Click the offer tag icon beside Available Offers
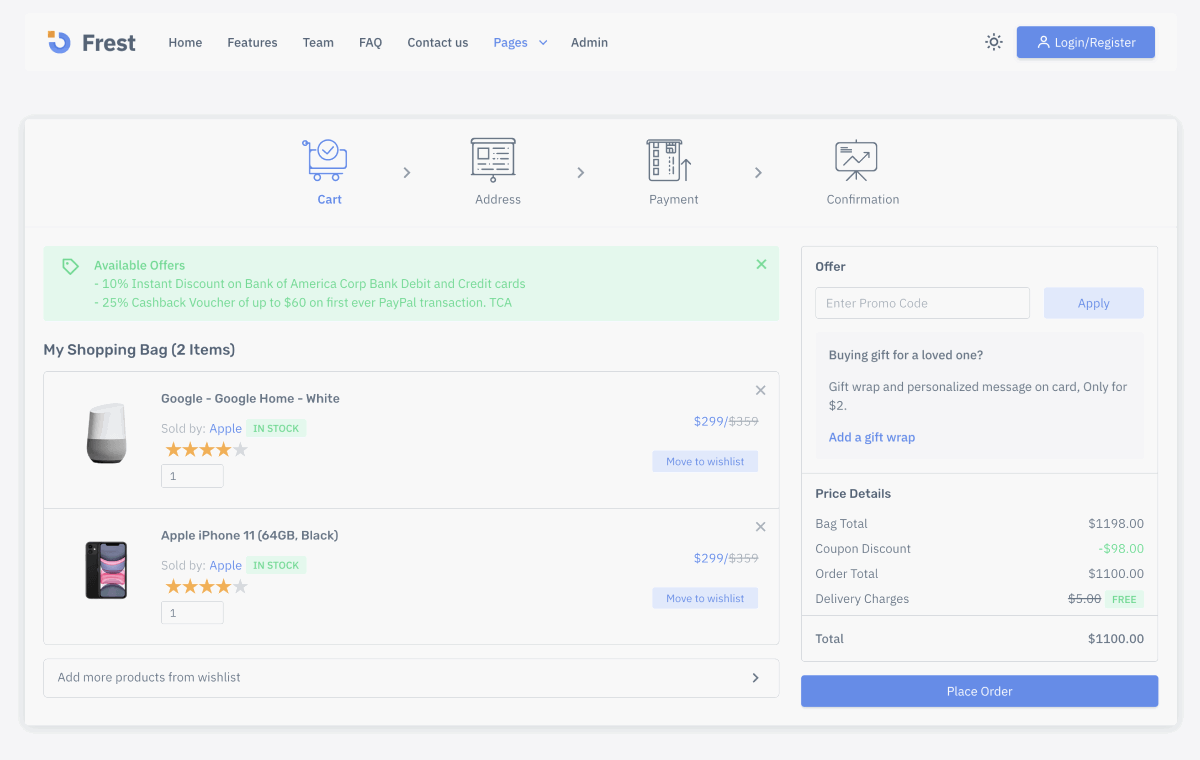This screenshot has height=760, width=1200. pyautogui.click(x=69, y=265)
